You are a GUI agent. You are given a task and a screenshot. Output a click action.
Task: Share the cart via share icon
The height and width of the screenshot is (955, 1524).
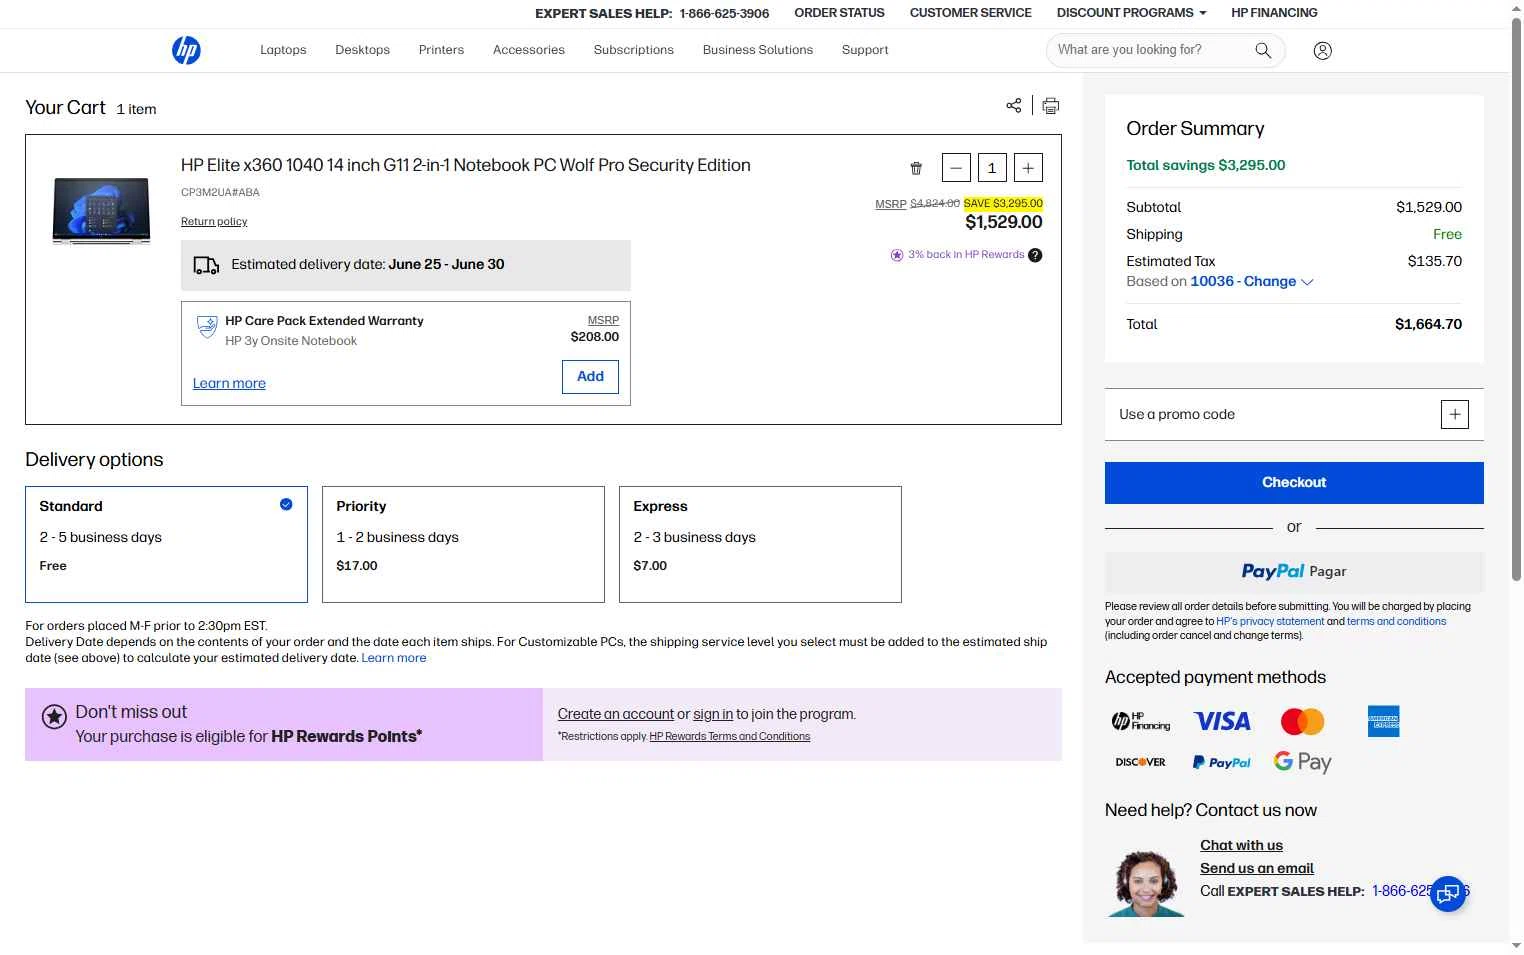(x=1014, y=105)
